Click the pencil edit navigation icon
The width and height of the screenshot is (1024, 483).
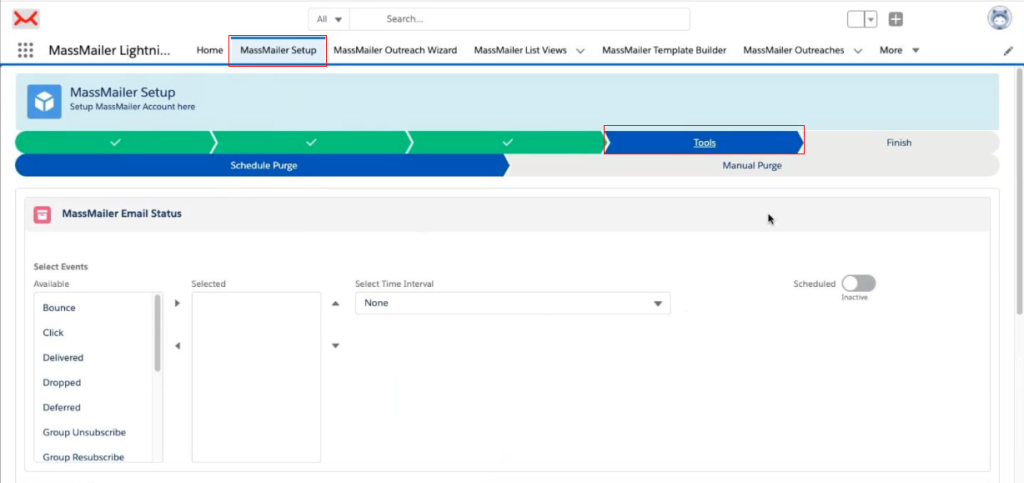1008,51
